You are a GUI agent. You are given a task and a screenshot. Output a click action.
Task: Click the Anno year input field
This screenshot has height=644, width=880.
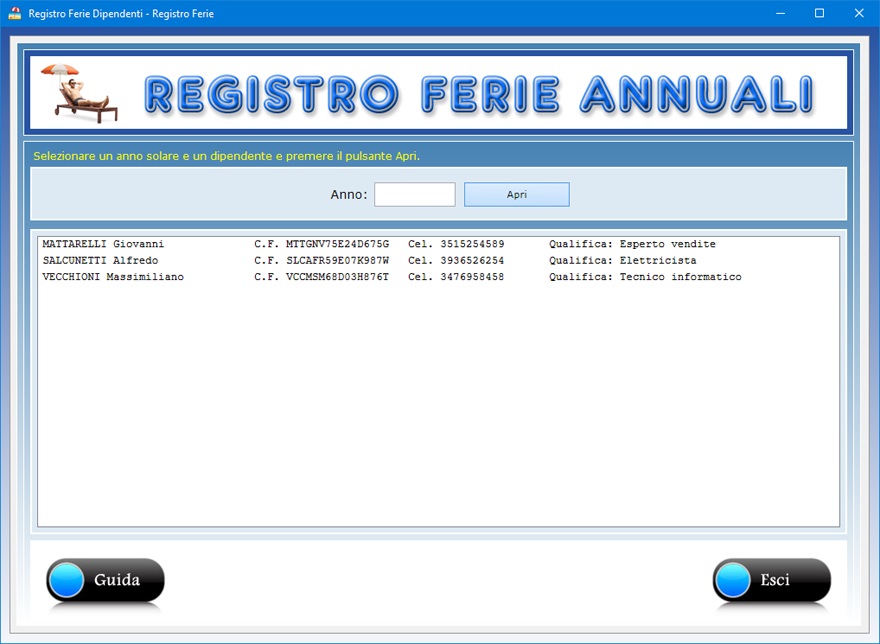point(415,194)
